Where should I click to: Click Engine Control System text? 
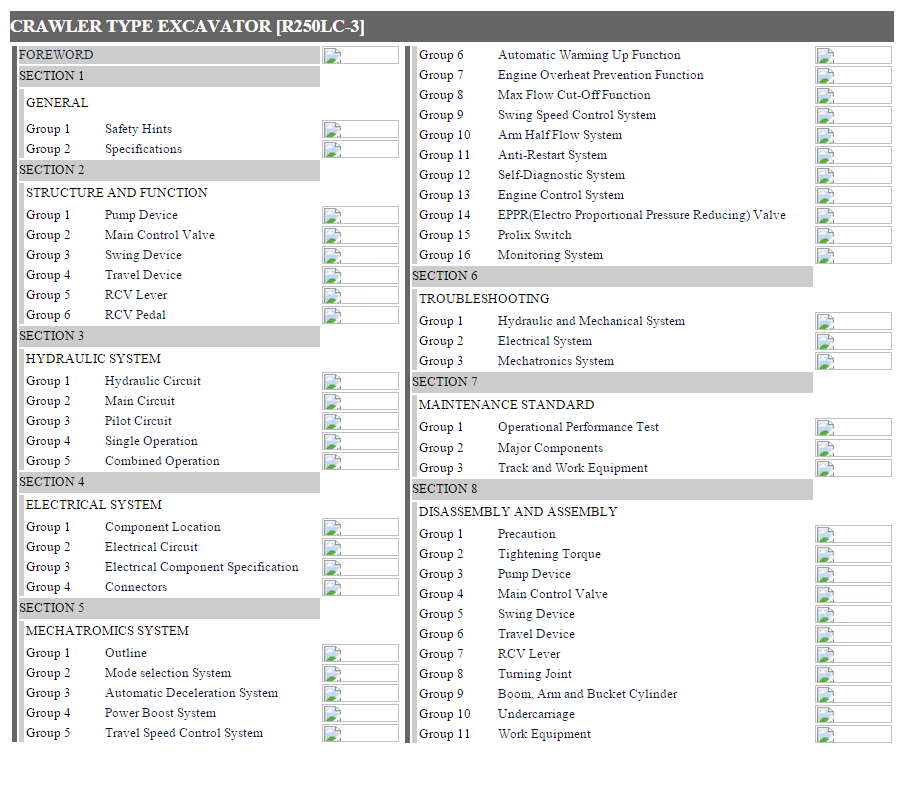(561, 195)
